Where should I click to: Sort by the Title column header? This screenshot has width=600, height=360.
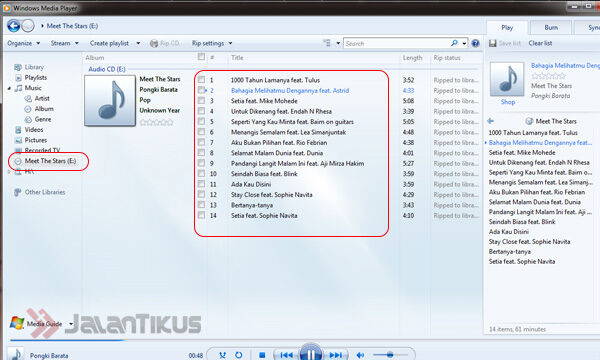point(237,58)
